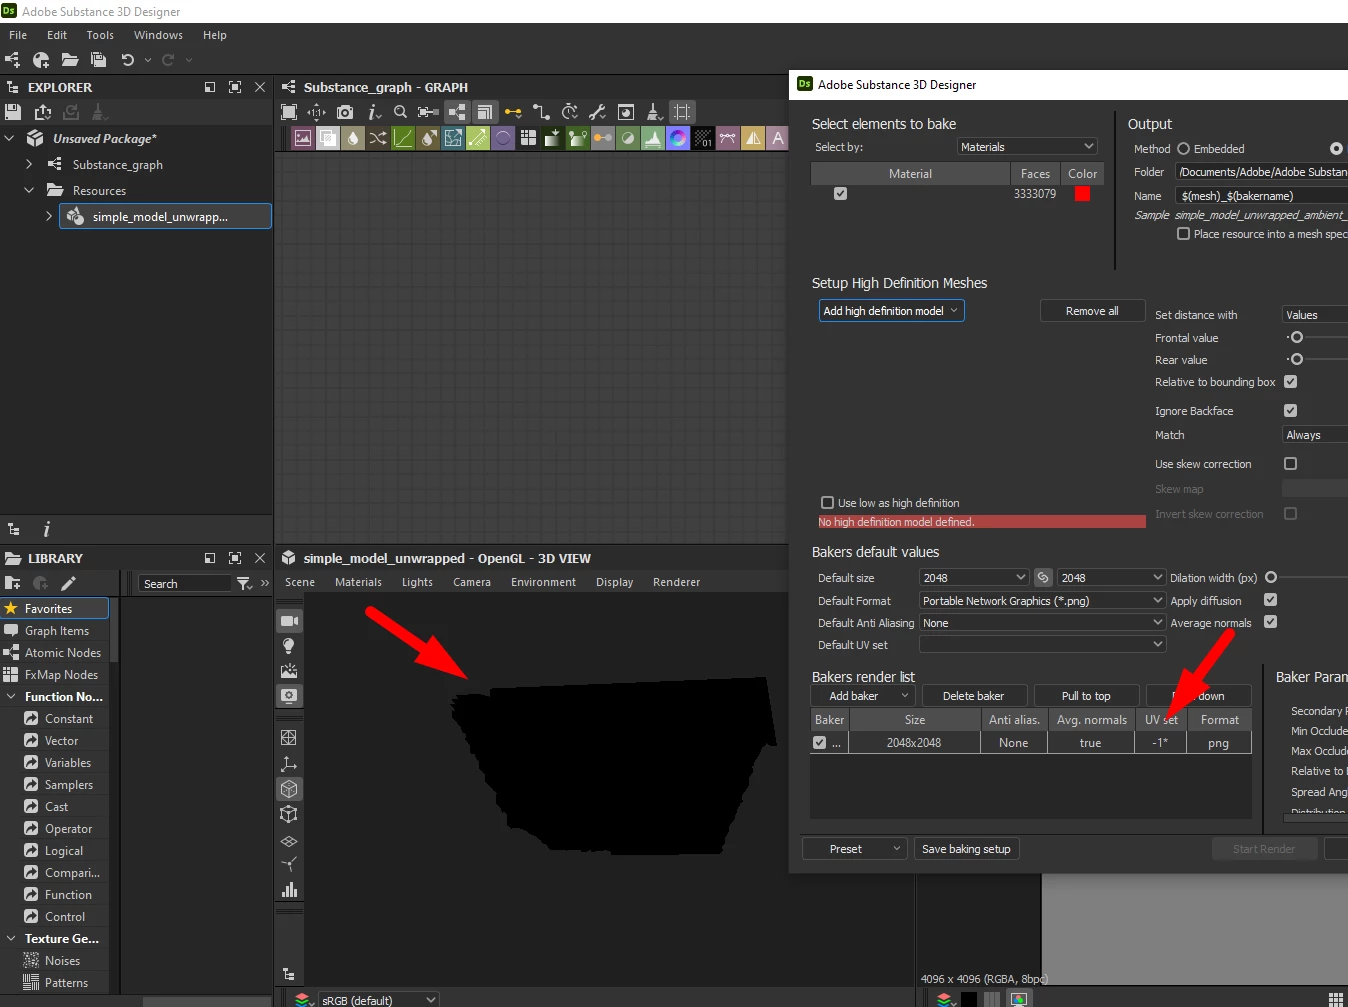Screen dimensions: 1348x1007
Task: Select the Embedded output method radio
Action: coord(1183,149)
